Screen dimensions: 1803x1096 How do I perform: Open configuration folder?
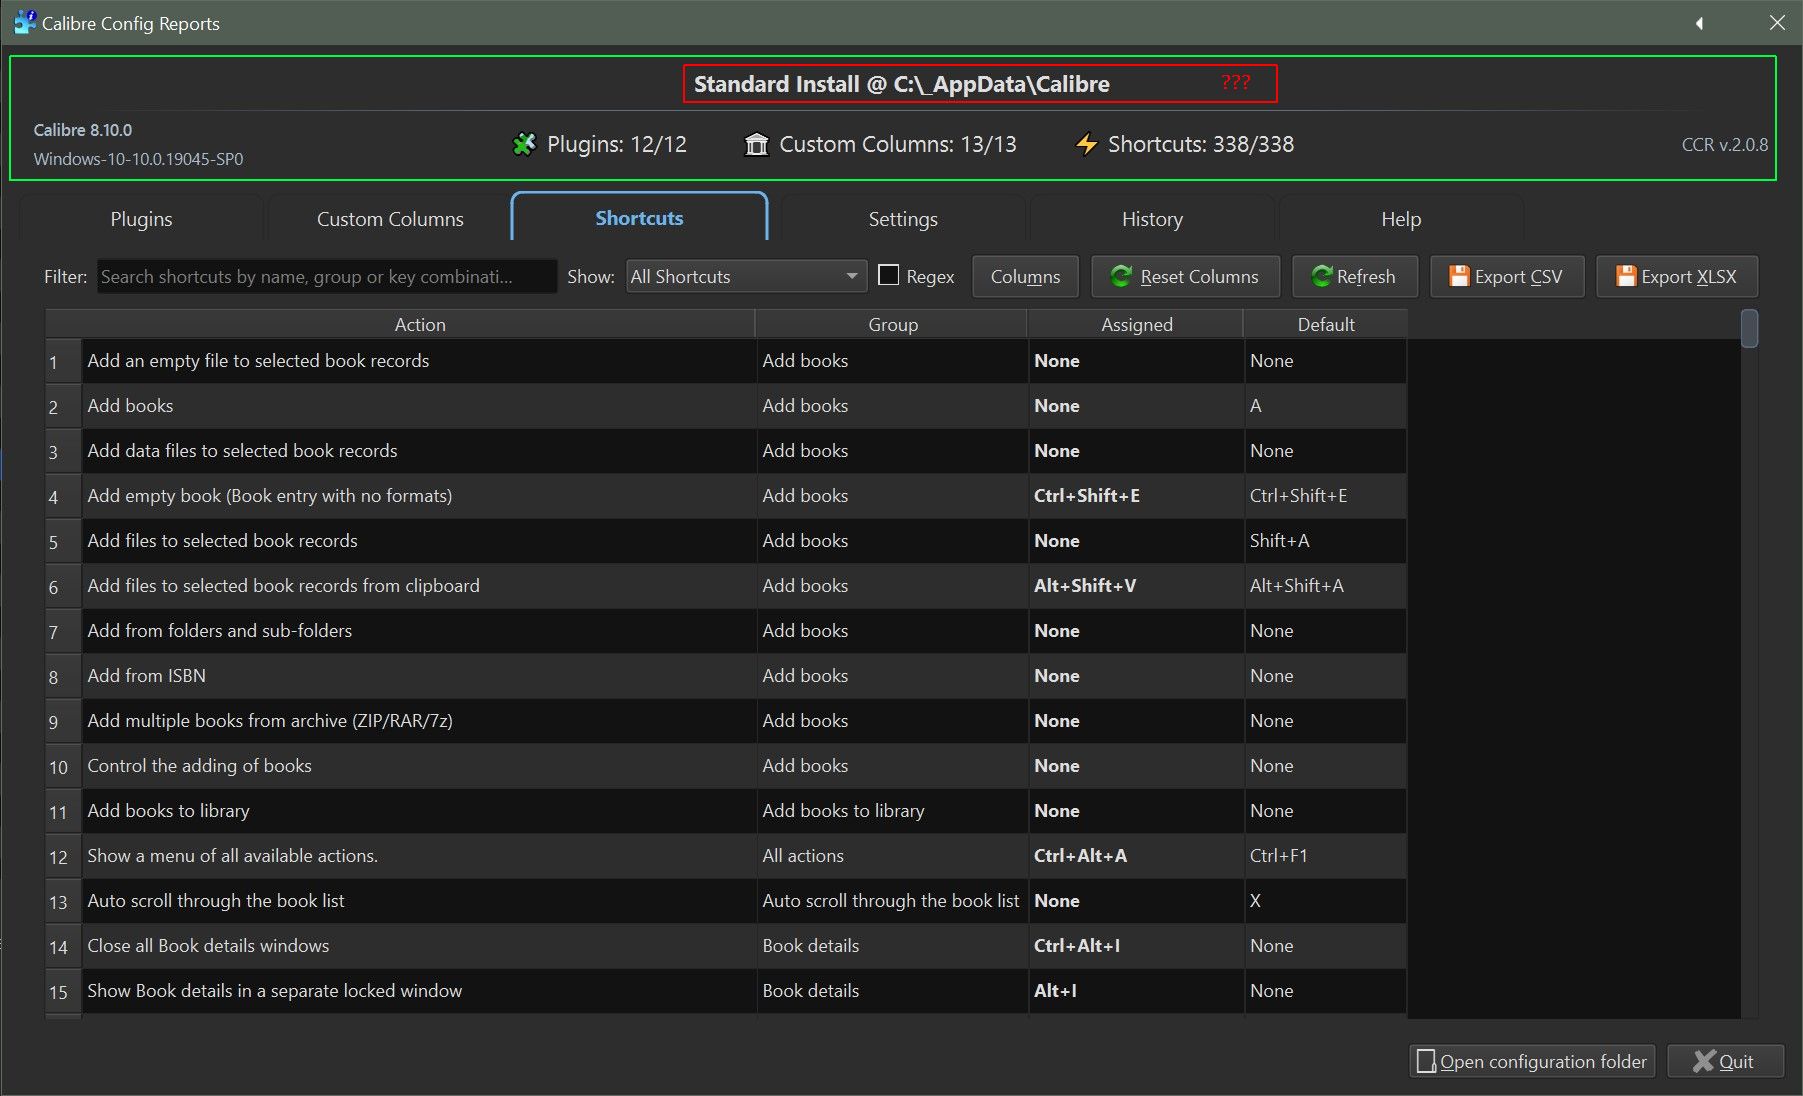click(1532, 1061)
